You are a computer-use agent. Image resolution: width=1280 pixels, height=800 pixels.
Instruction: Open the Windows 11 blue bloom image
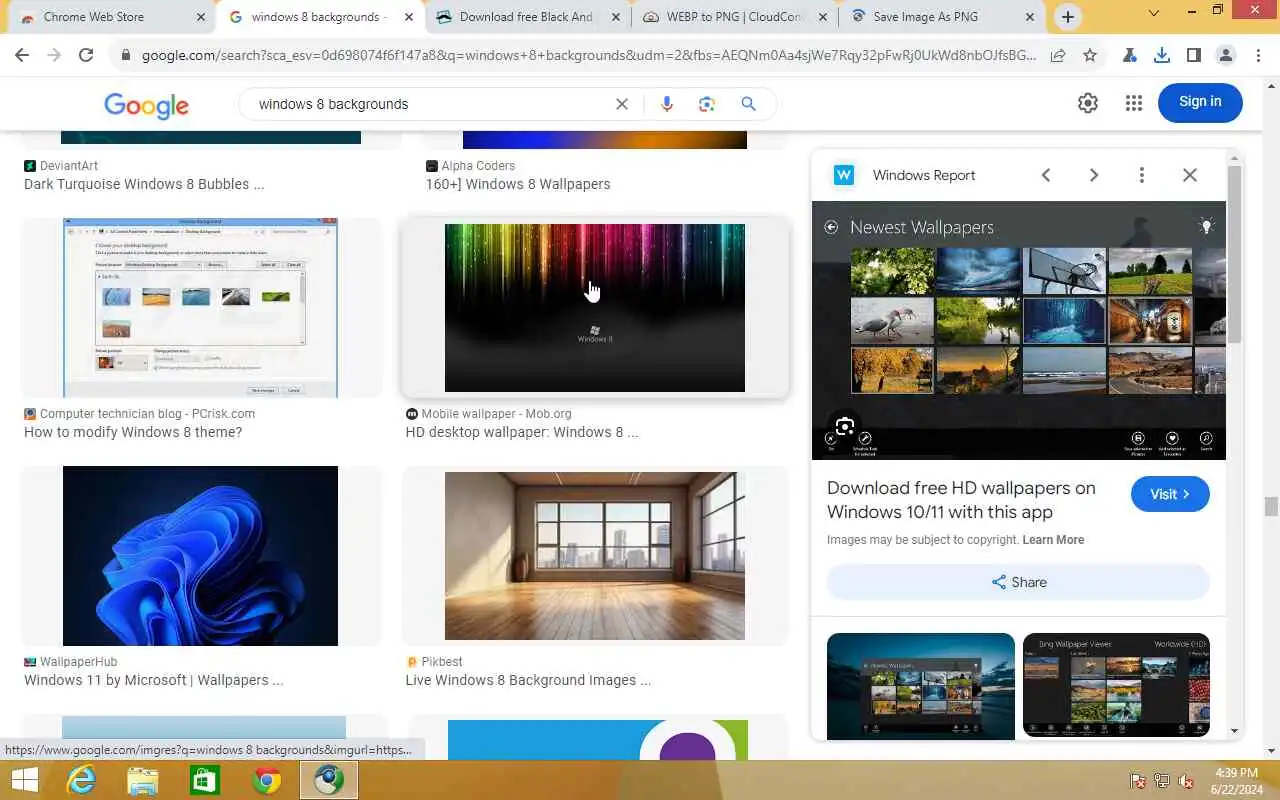200,556
